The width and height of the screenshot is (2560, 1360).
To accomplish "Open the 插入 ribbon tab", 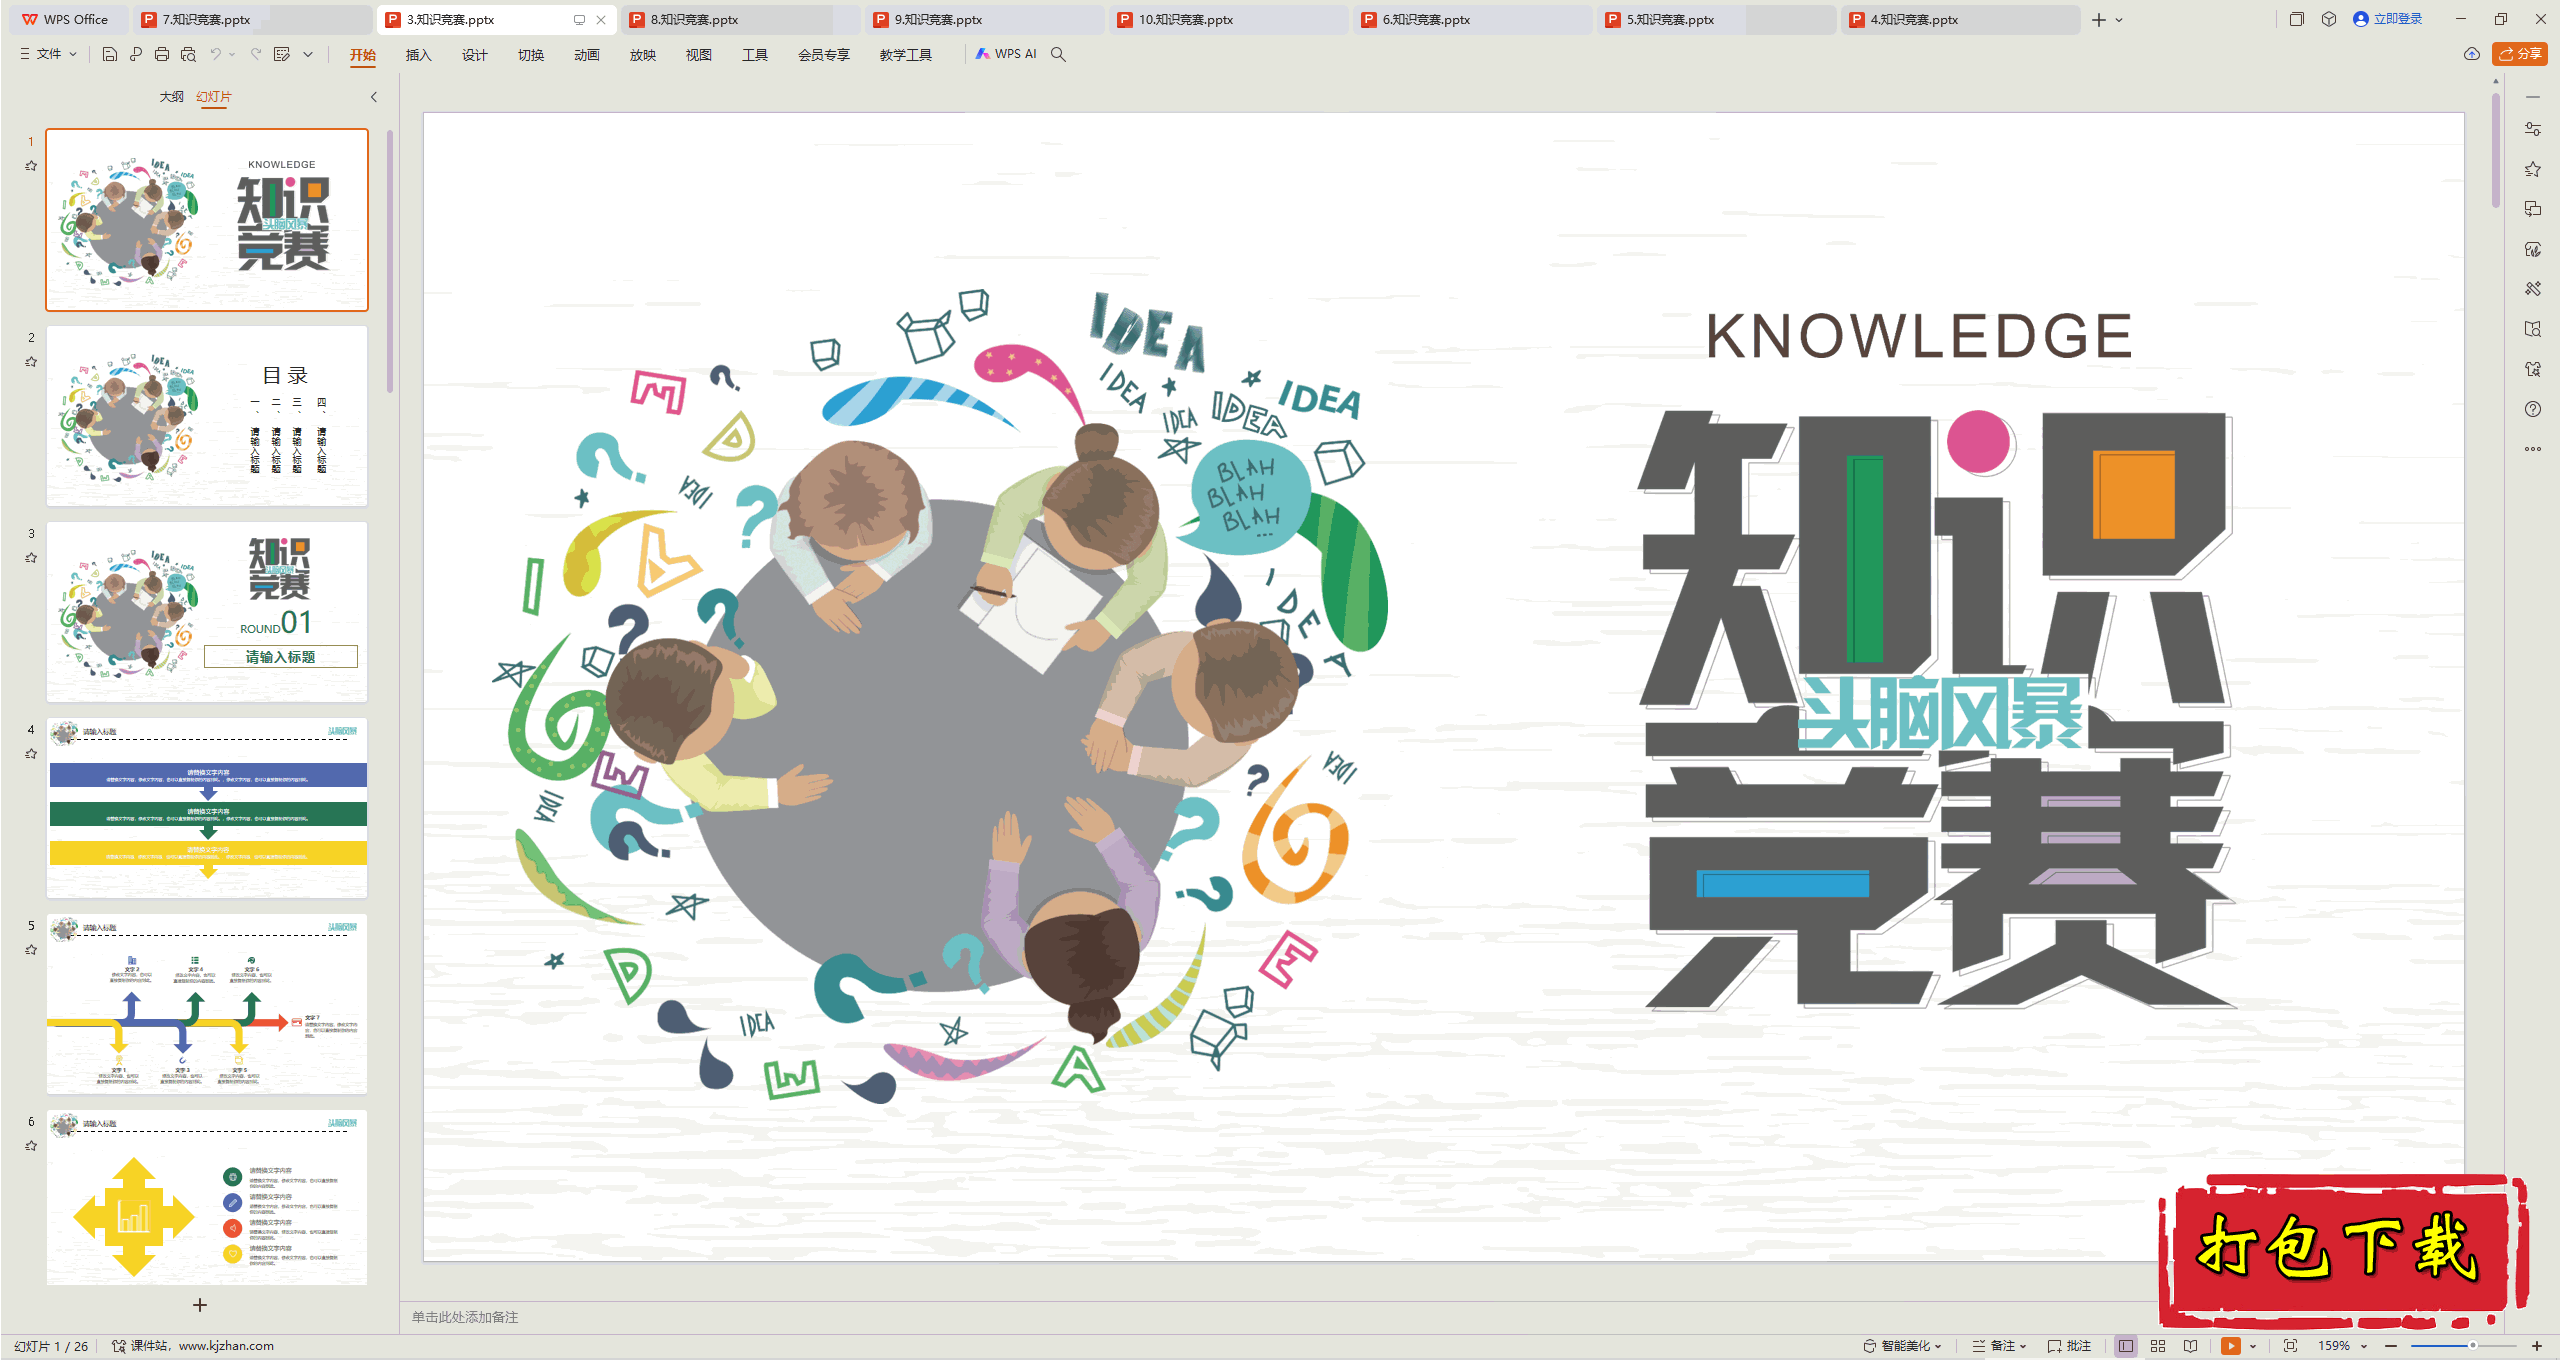I will (x=418, y=55).
